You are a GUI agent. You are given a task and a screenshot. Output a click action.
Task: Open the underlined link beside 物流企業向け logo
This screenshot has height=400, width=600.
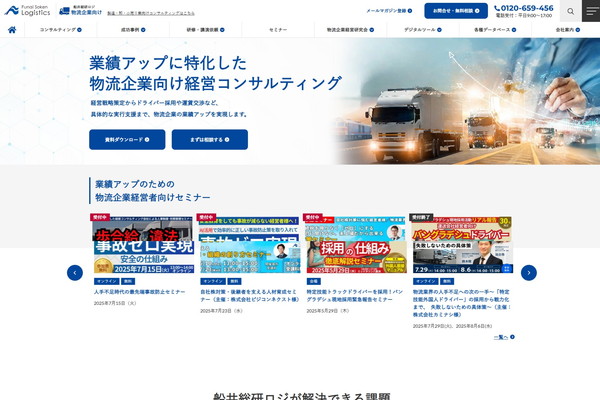pos(151,13)
